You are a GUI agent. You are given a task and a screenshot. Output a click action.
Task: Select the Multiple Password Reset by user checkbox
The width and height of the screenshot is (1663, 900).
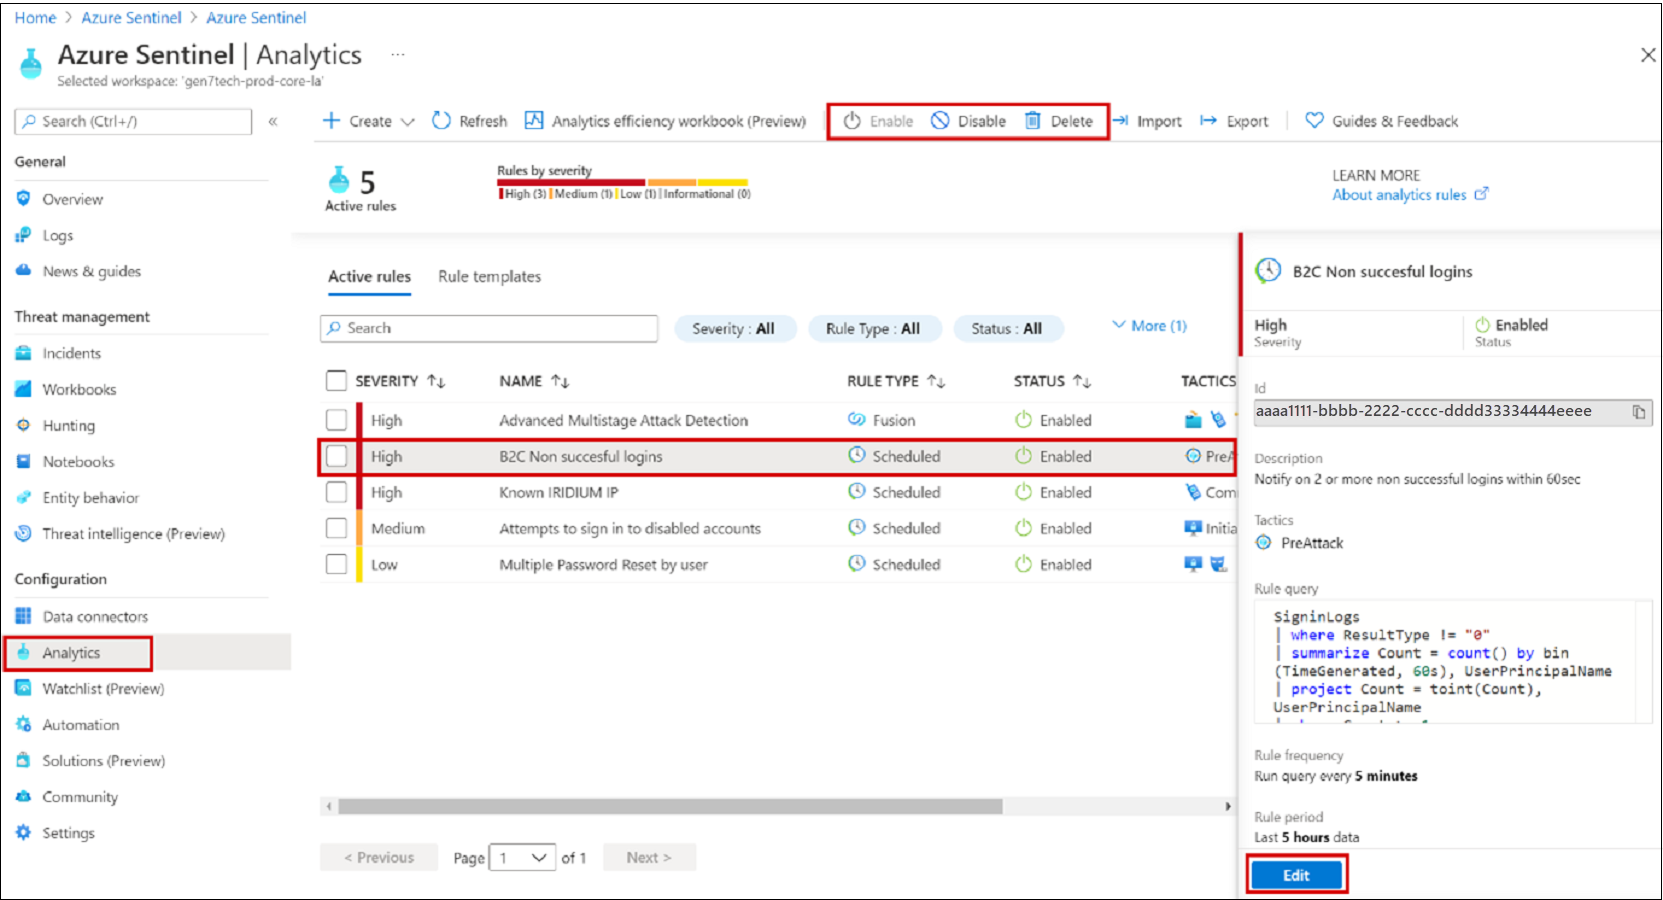pyautogui.click(x=336, y=563)
